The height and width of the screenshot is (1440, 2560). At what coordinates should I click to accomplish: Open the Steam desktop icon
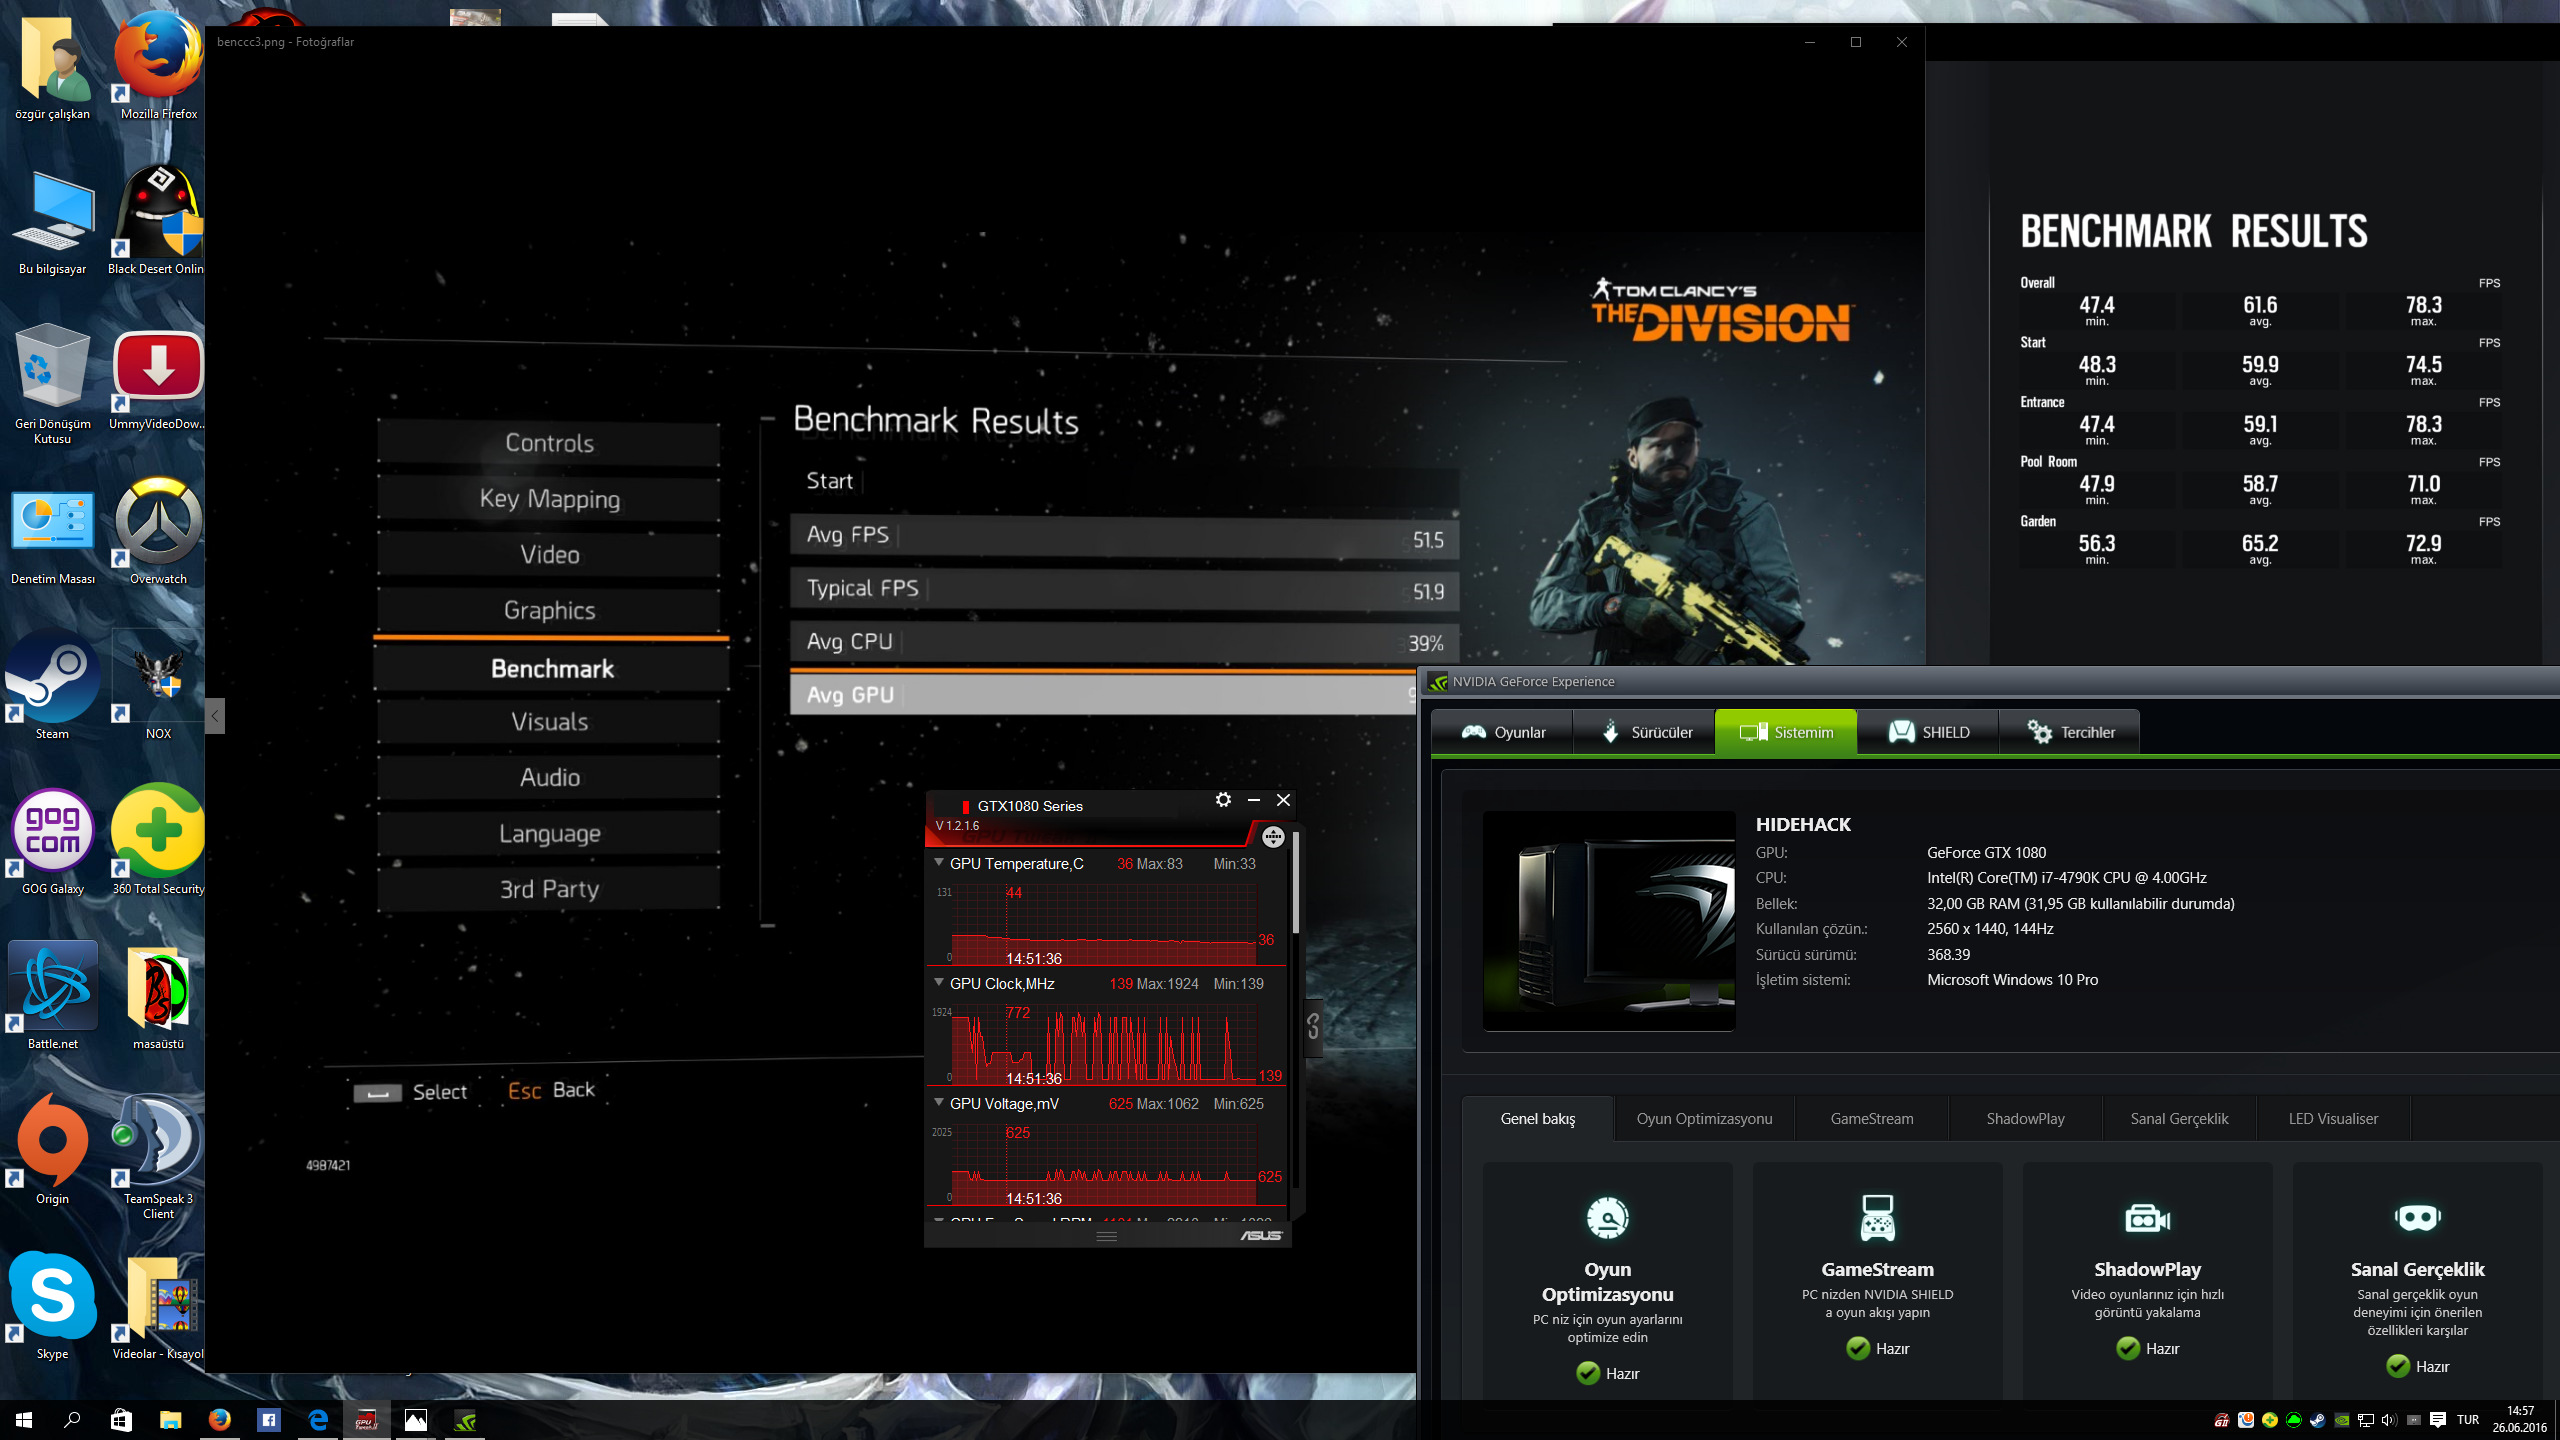[x=52, y=687]
